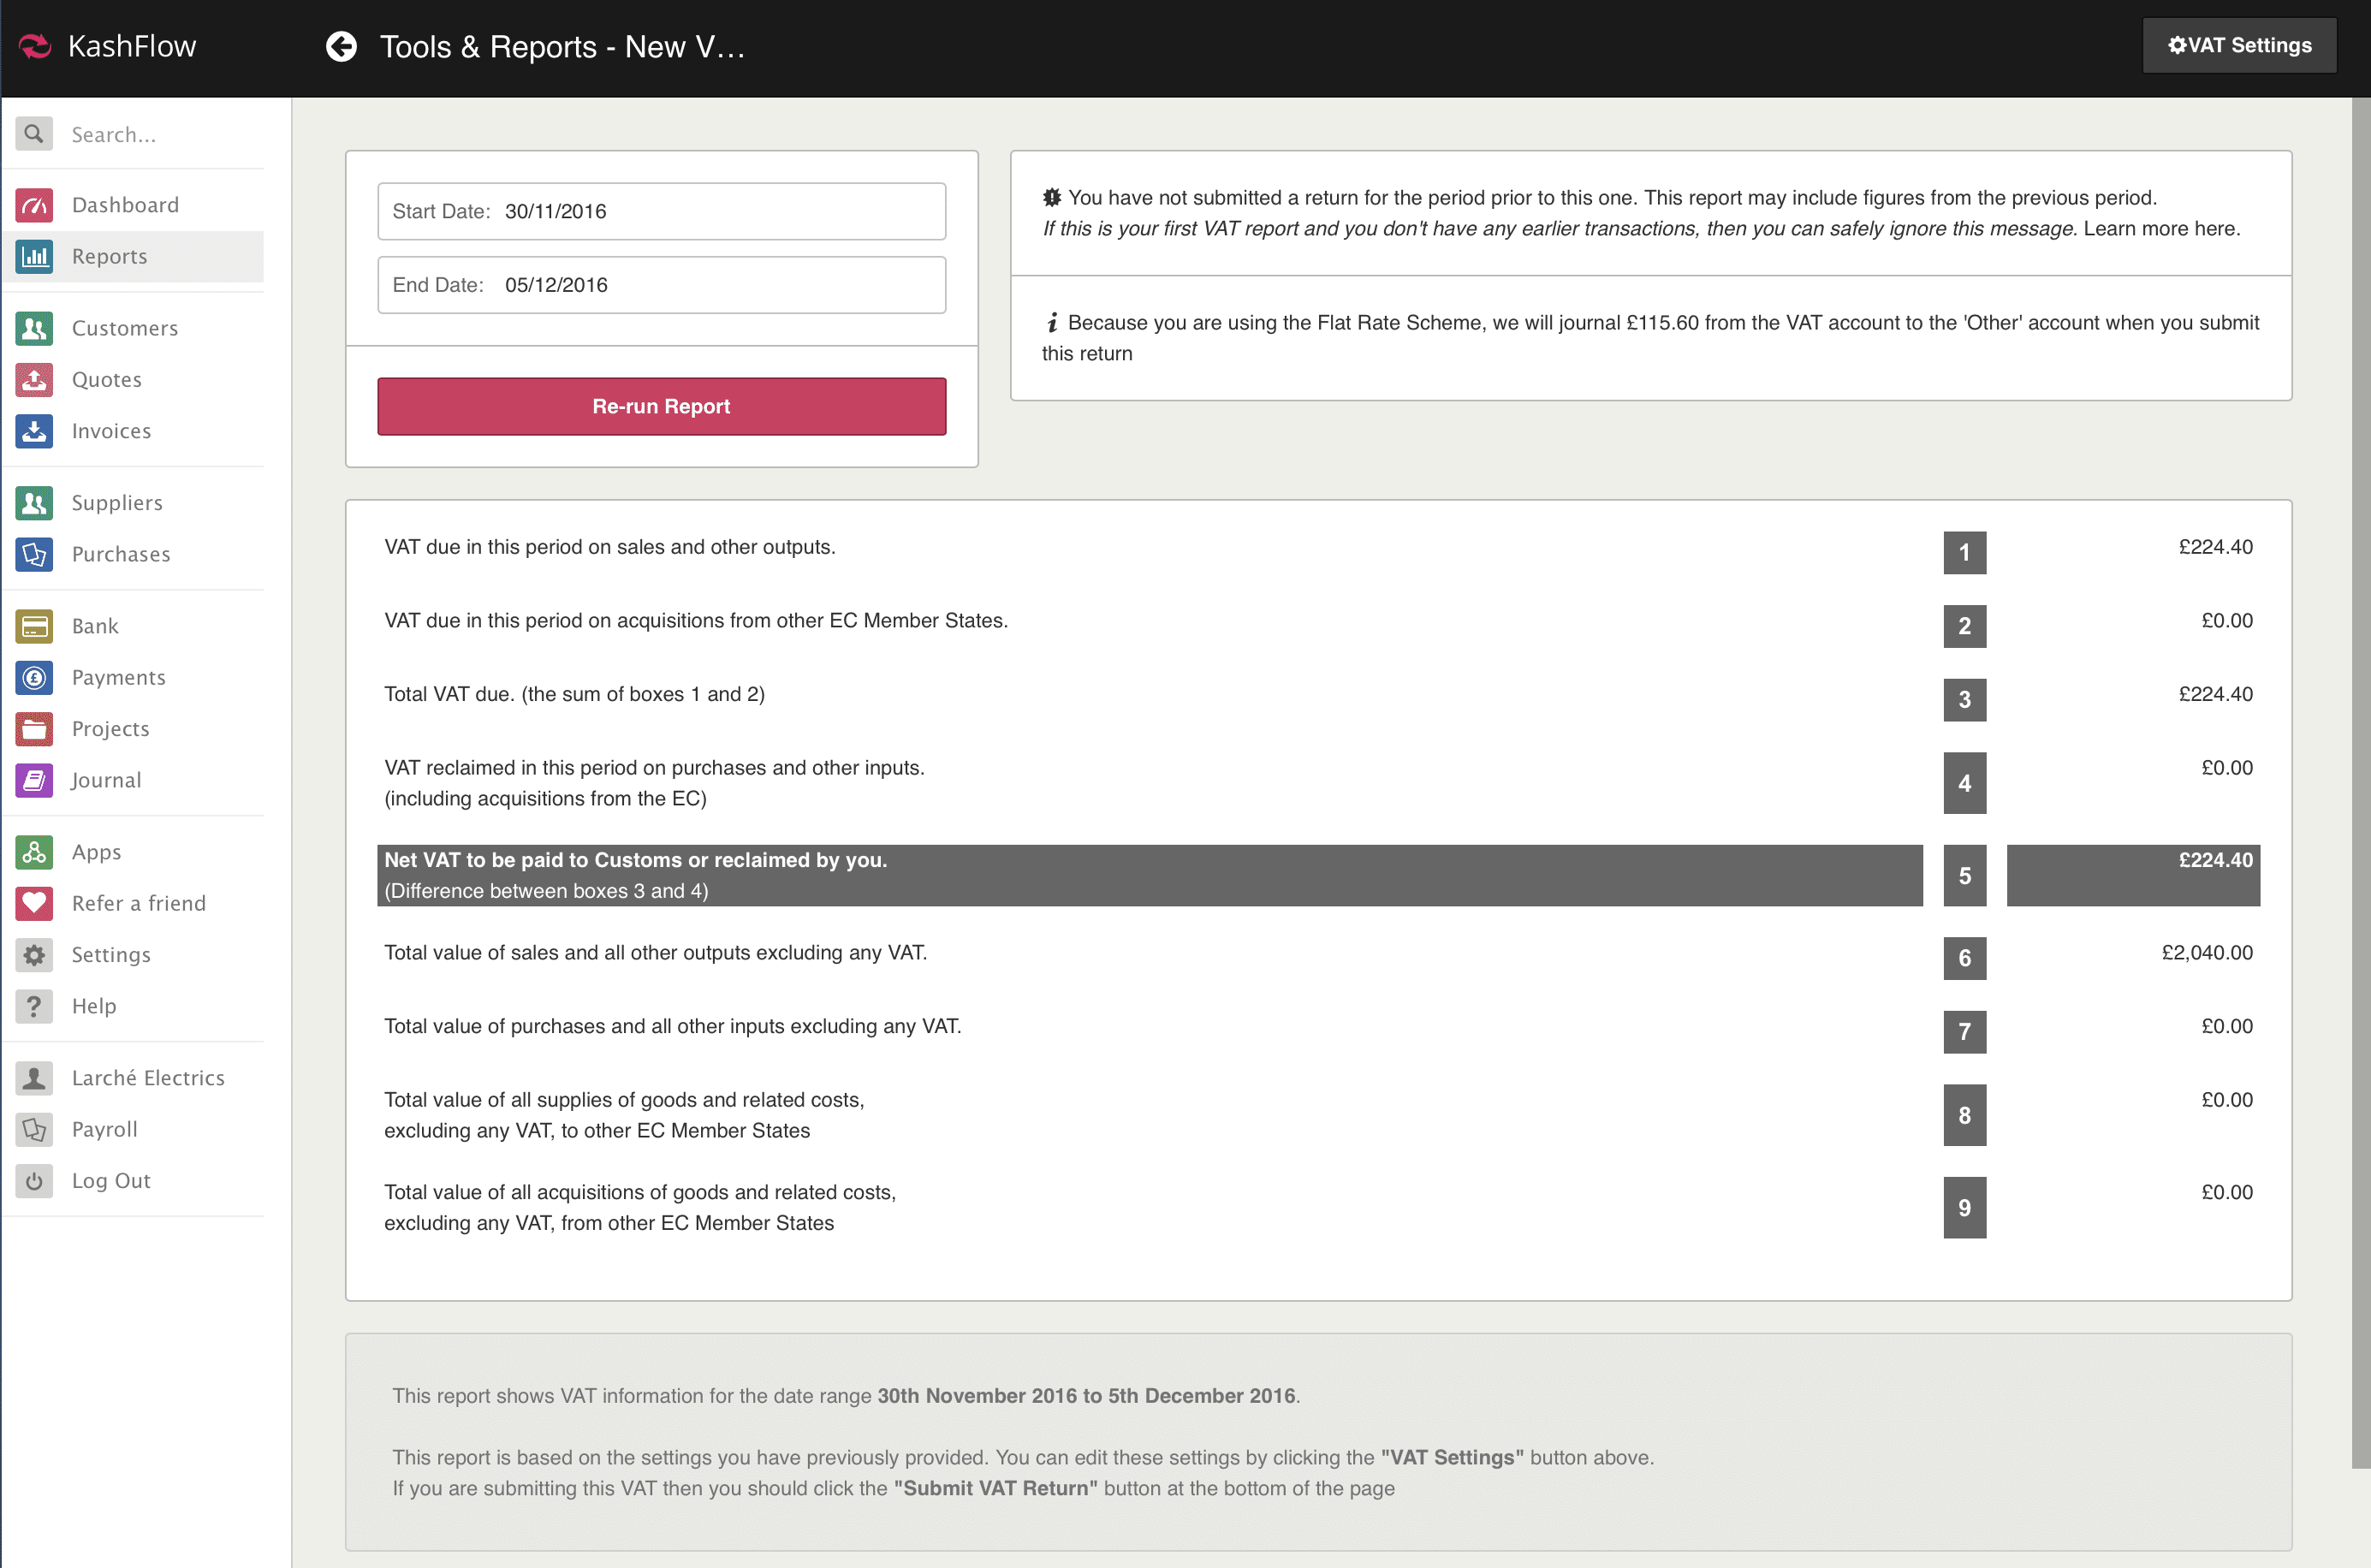Open Purchases from the sidebar menu
The image size is (2371, 1568).
pos(121,554)
